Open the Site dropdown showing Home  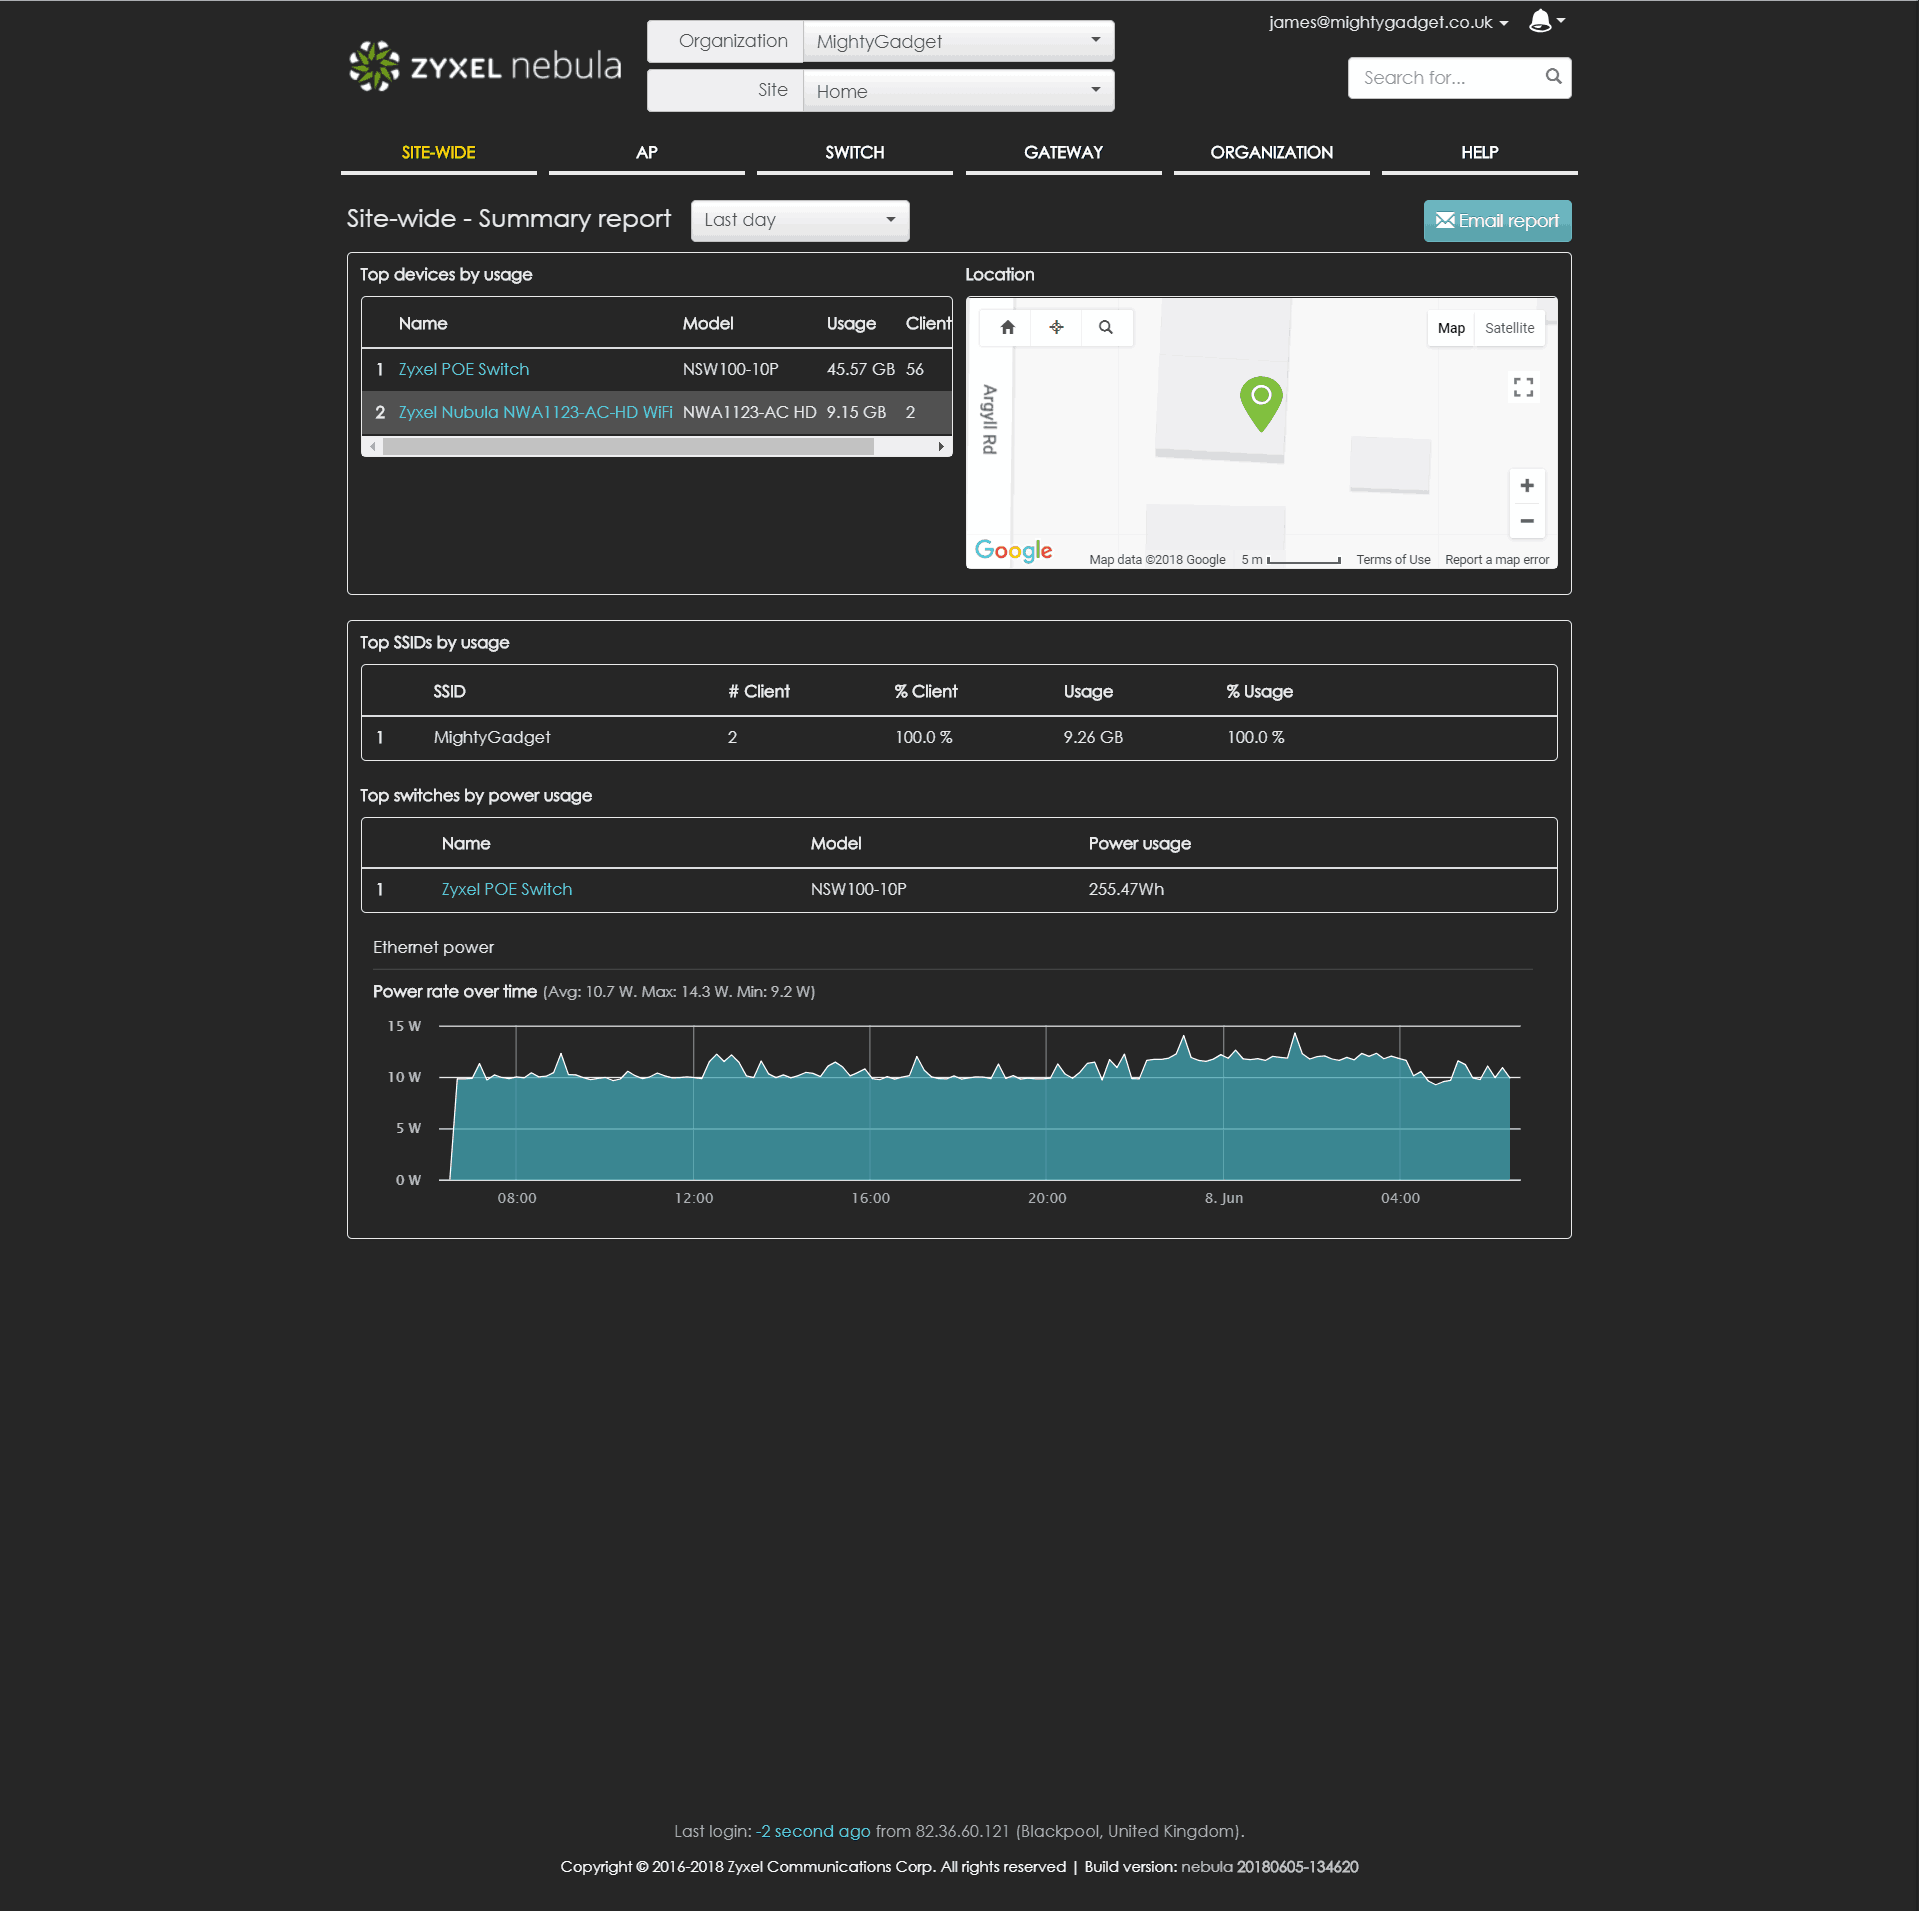(957, 91)
